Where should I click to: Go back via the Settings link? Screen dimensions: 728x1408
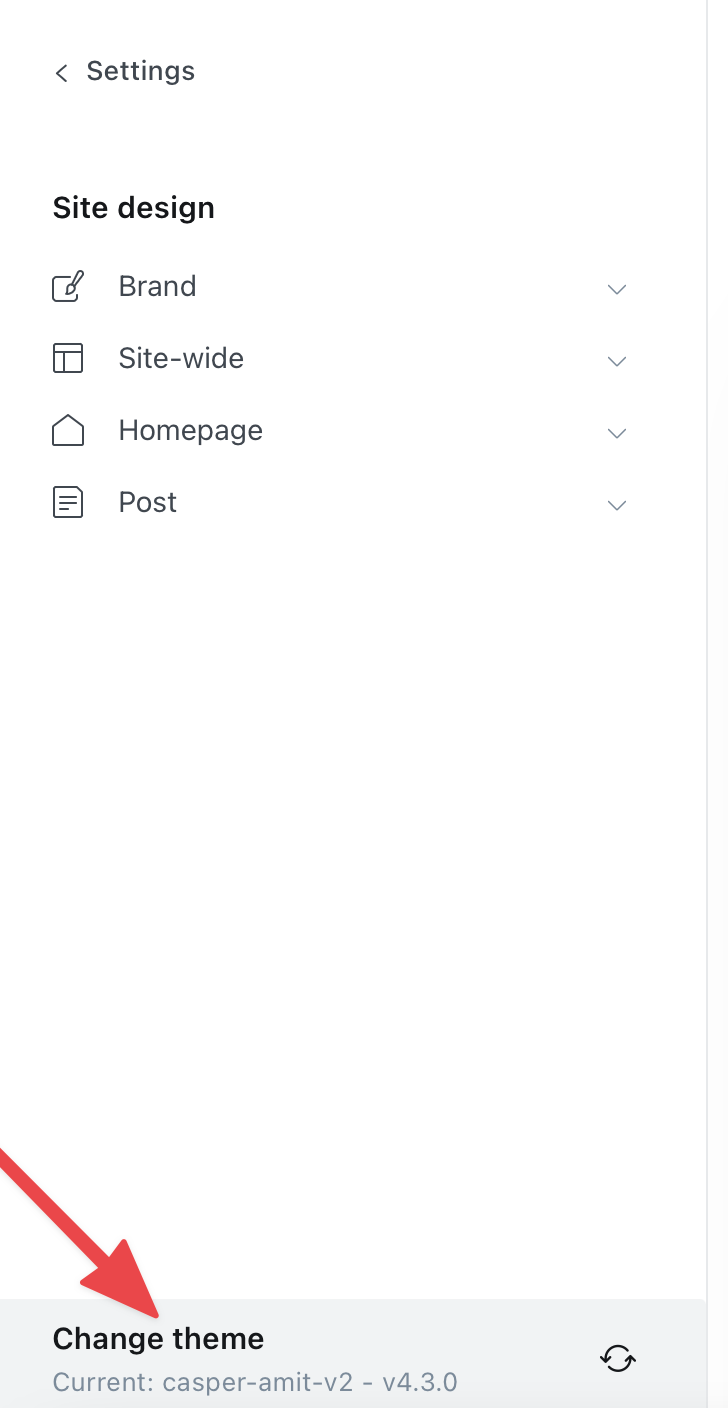pos(140,71)
